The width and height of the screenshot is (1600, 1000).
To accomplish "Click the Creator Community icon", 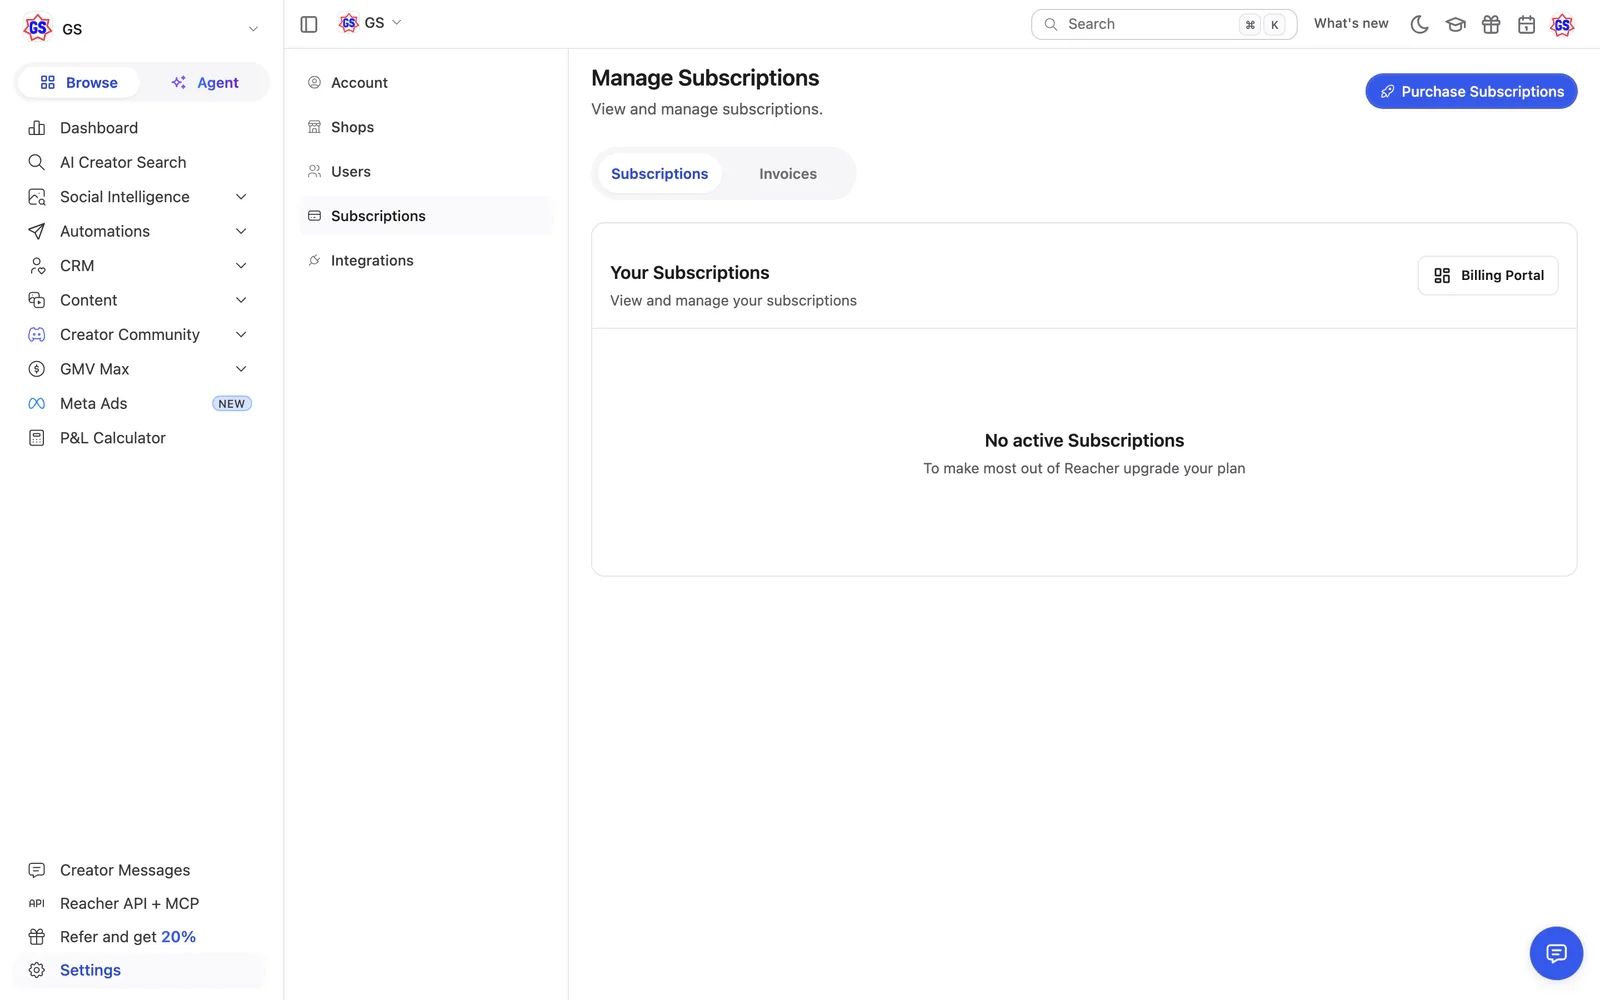I will point(37,335).
